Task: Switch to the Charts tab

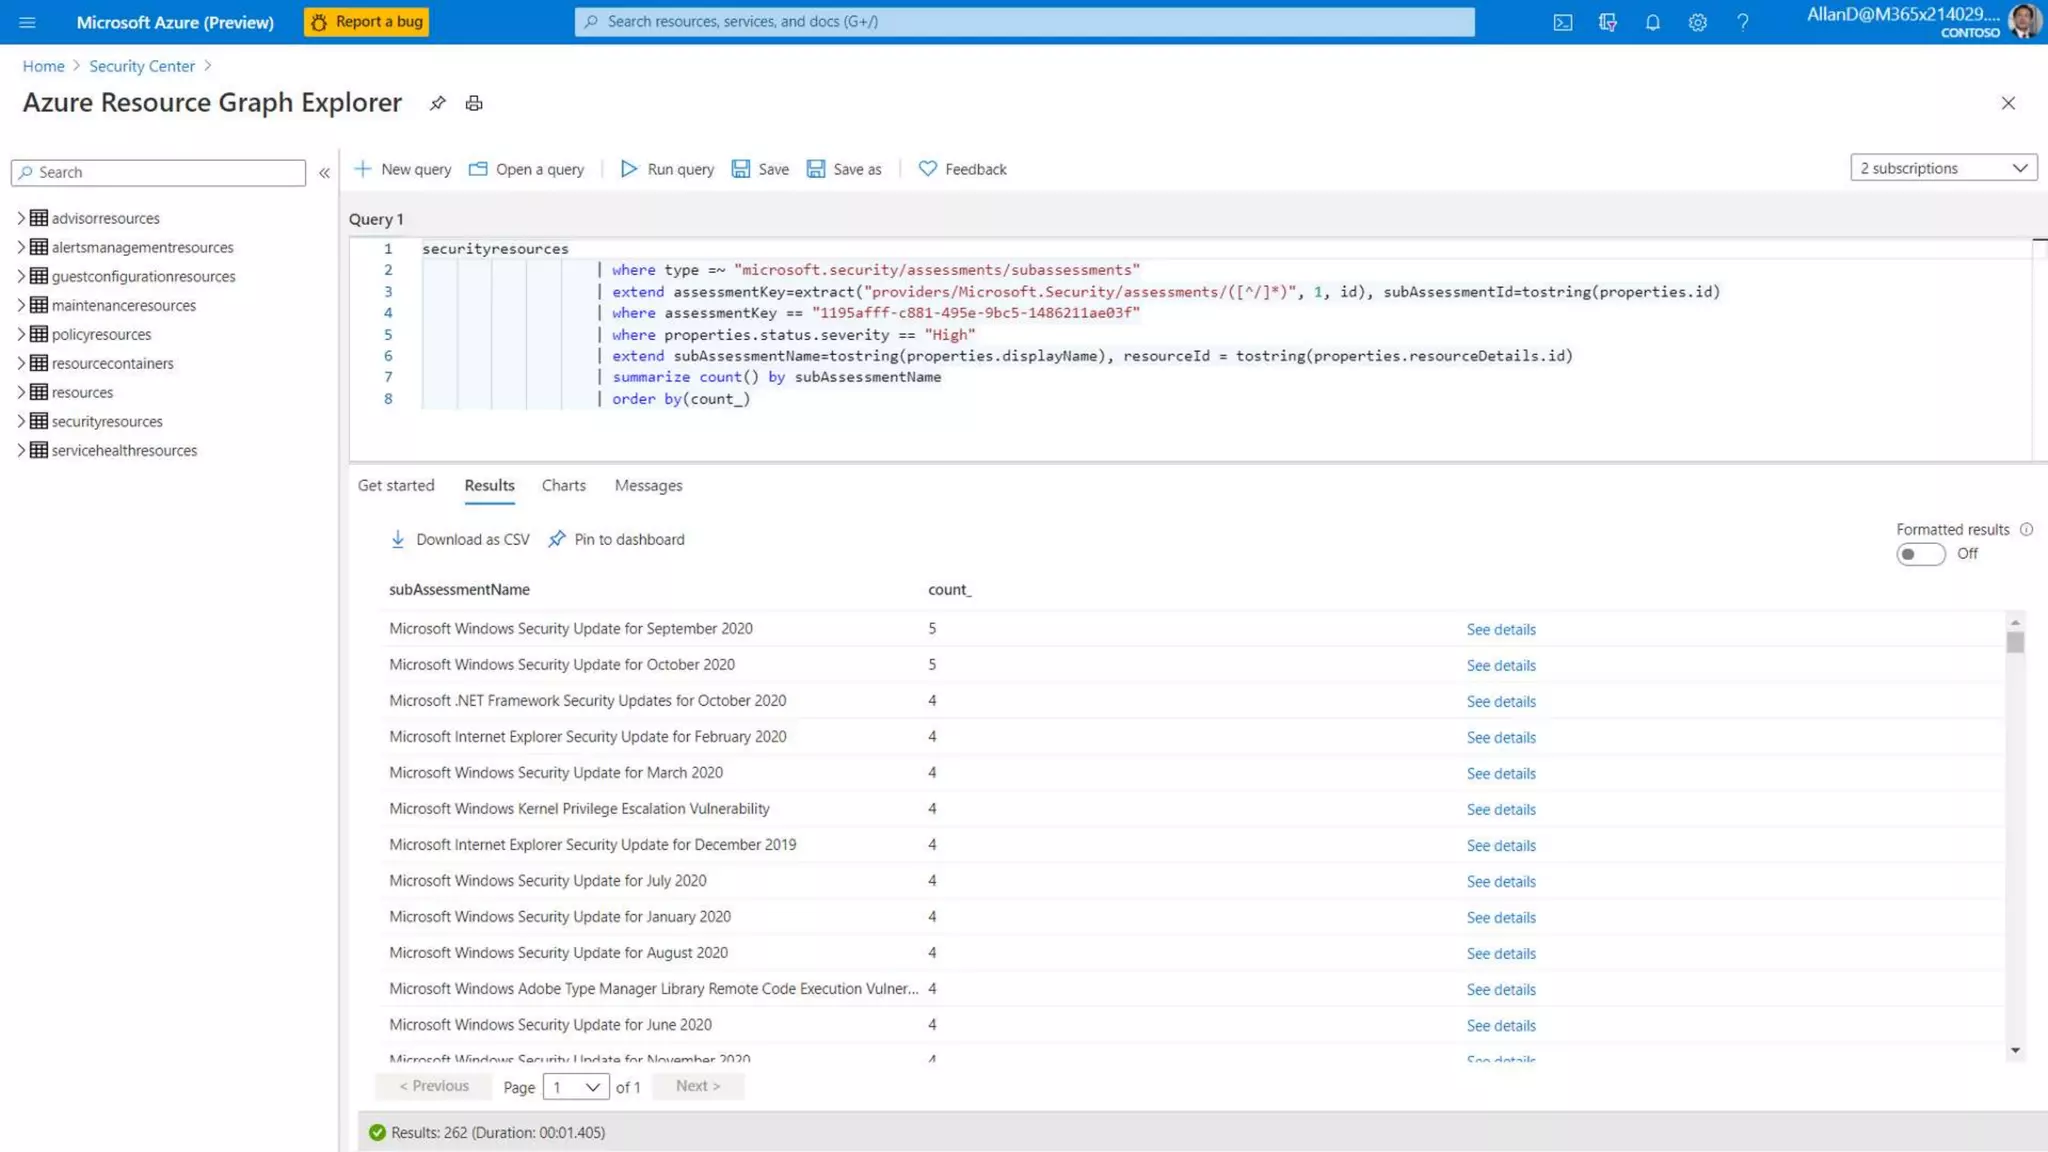Action: tap(563, 485)
